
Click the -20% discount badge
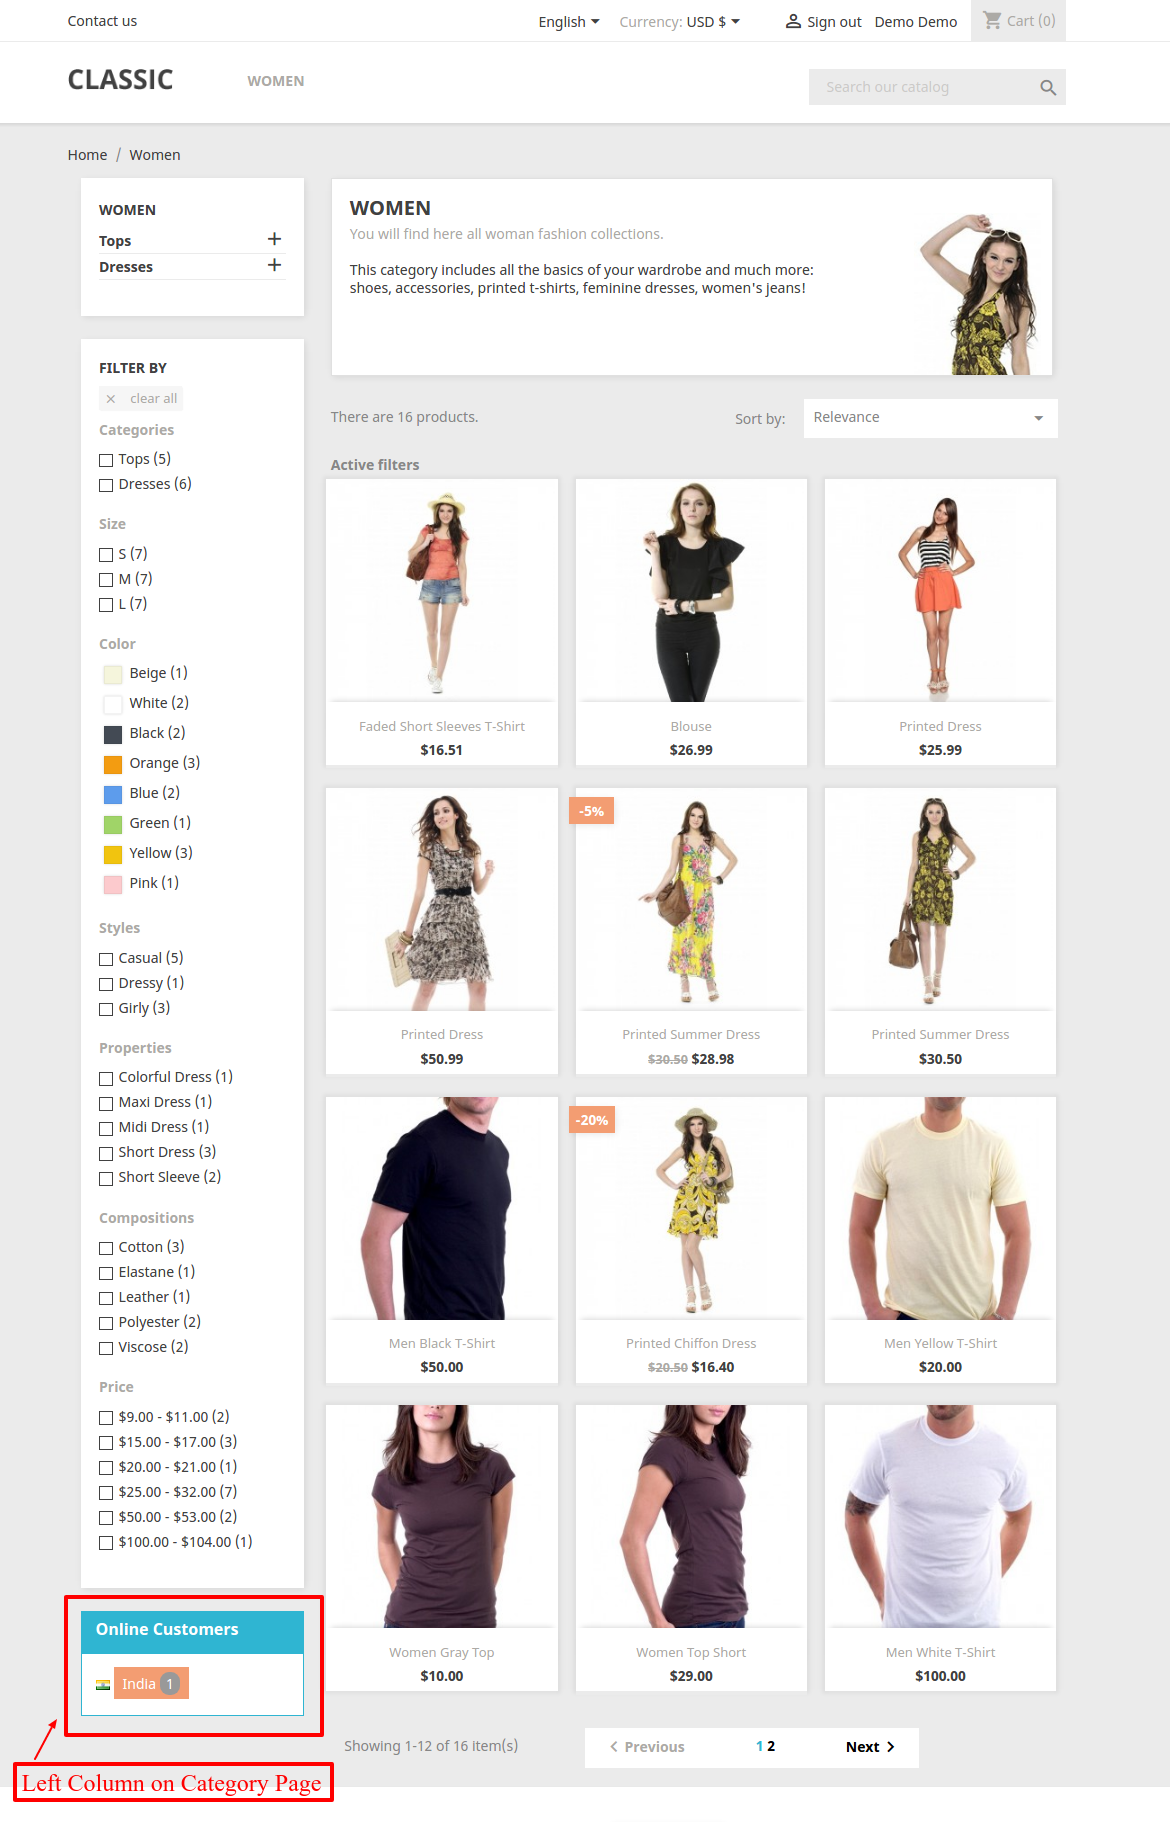point(592,1120)
